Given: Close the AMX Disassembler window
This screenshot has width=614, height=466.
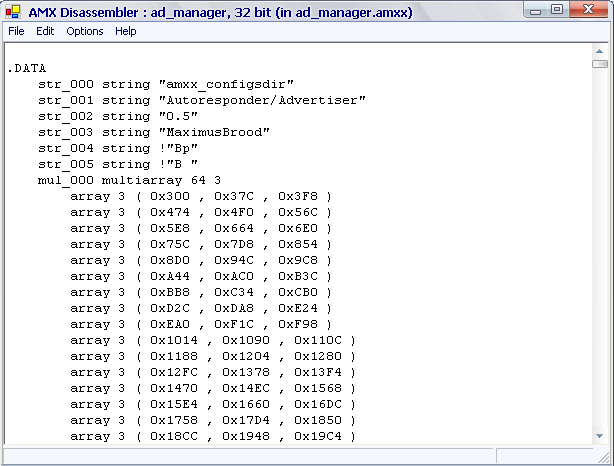Looking at the screenshot, I should point(588,10).
